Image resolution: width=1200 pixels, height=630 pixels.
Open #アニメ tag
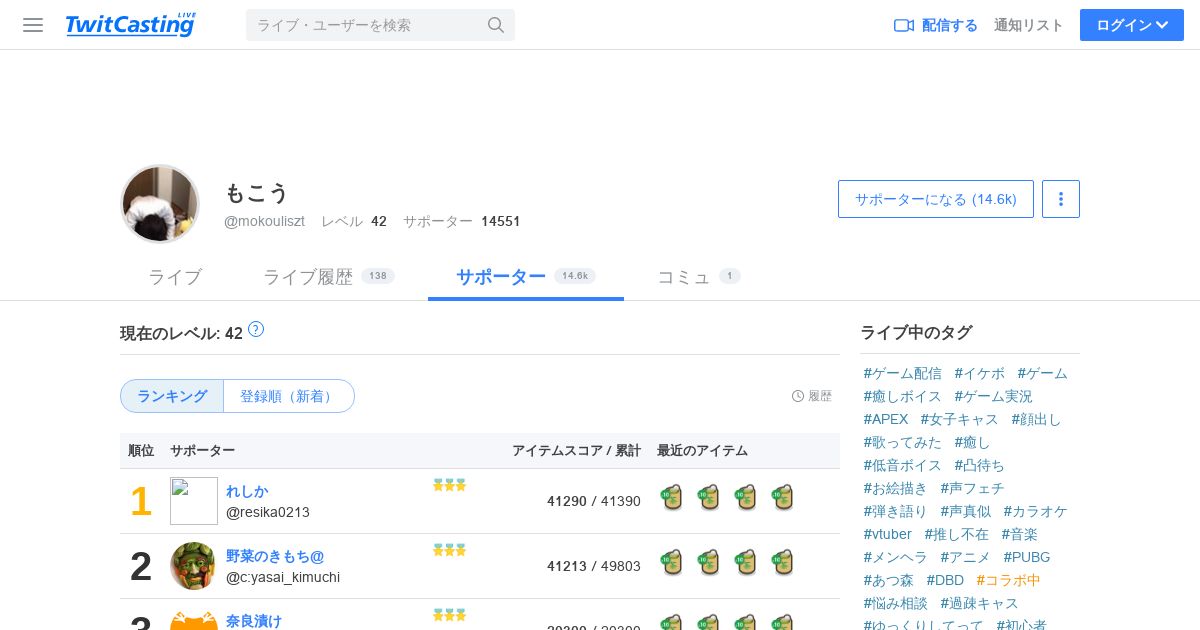(966, 557)
